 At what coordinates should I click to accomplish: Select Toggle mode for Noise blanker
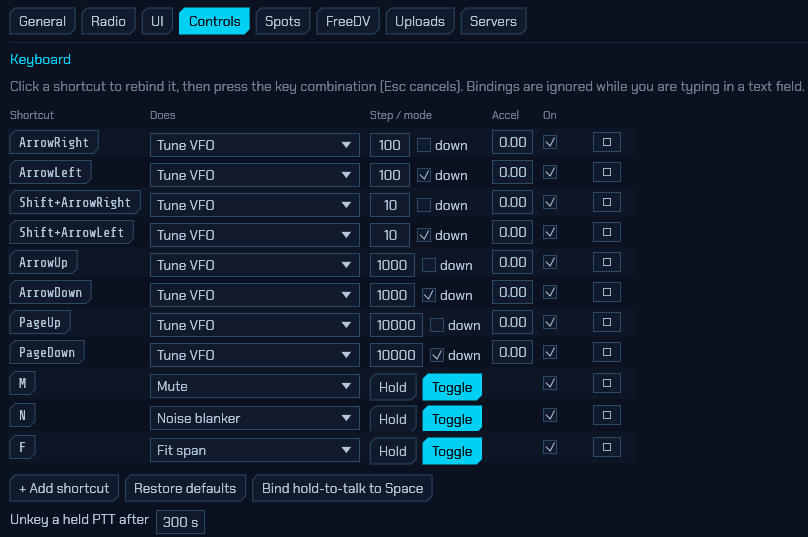tap(452, 419)
